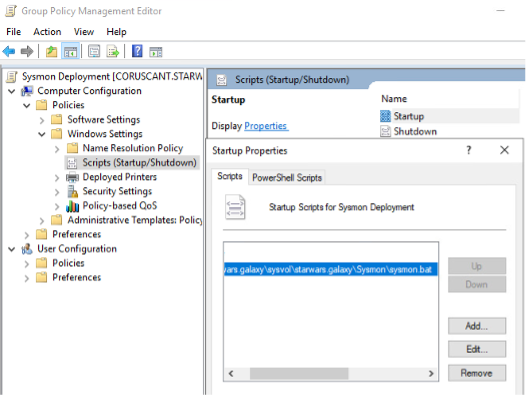Screen dimensions: 526x396
Task: Click the Up button
Action: (477, 266)
